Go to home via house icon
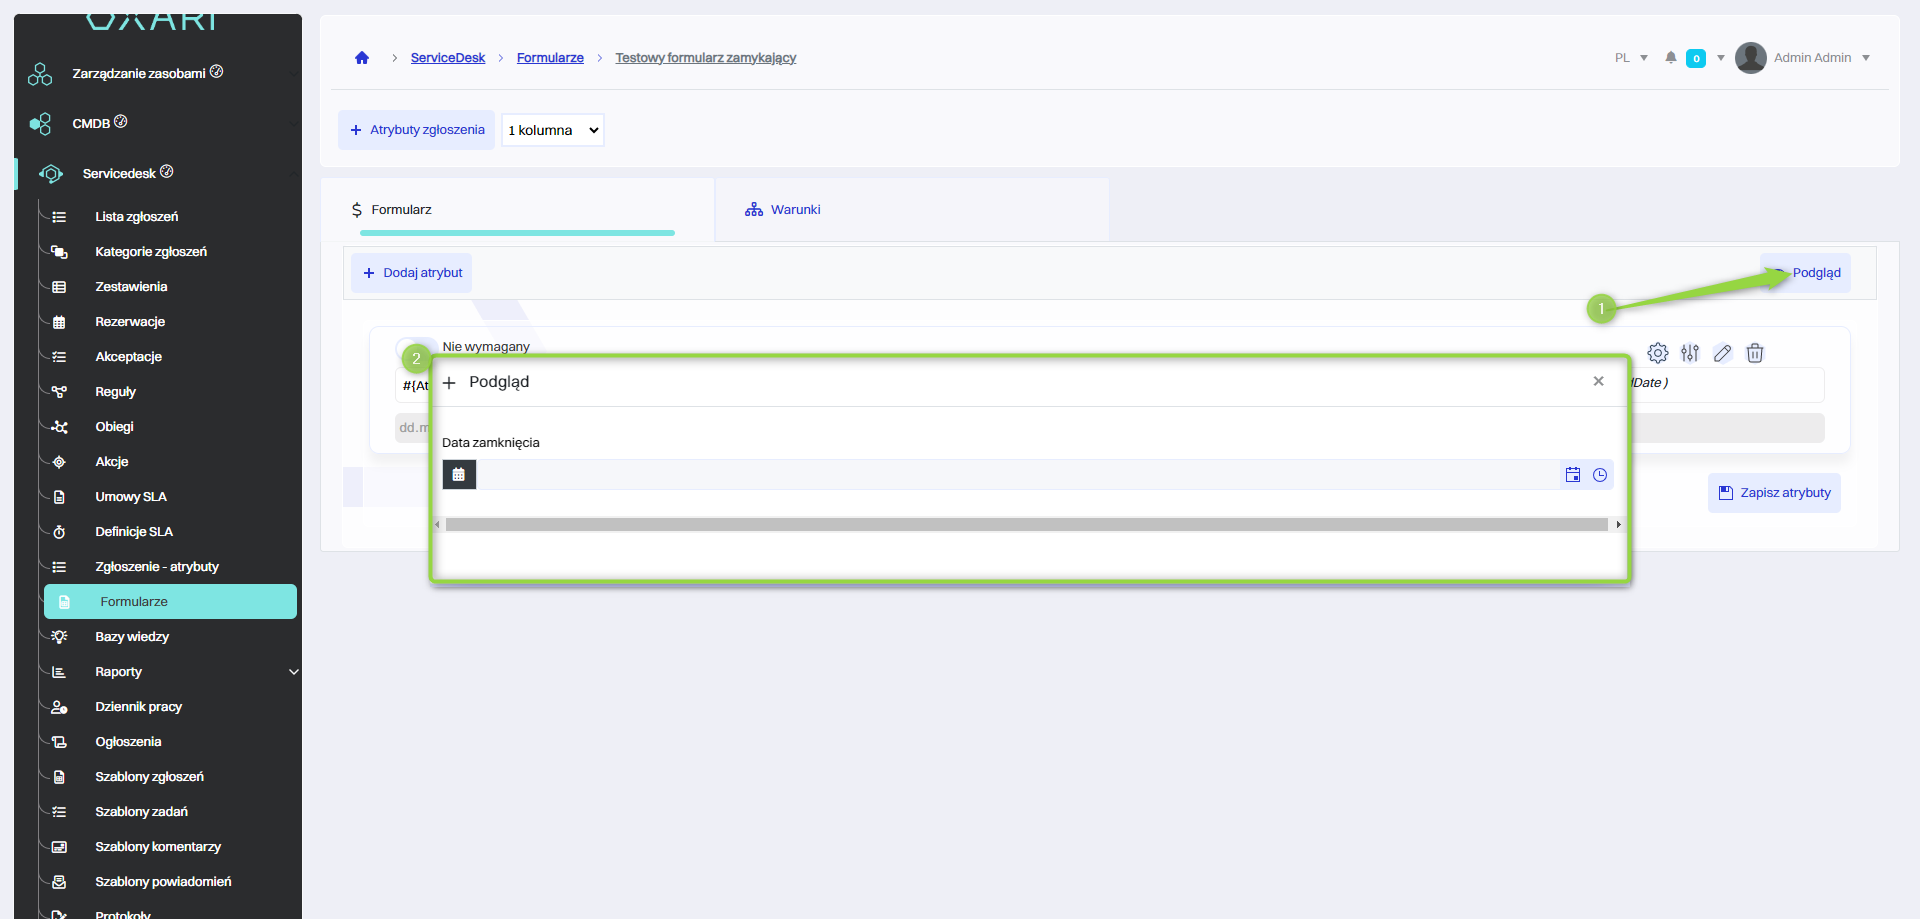 coord(362,58)
